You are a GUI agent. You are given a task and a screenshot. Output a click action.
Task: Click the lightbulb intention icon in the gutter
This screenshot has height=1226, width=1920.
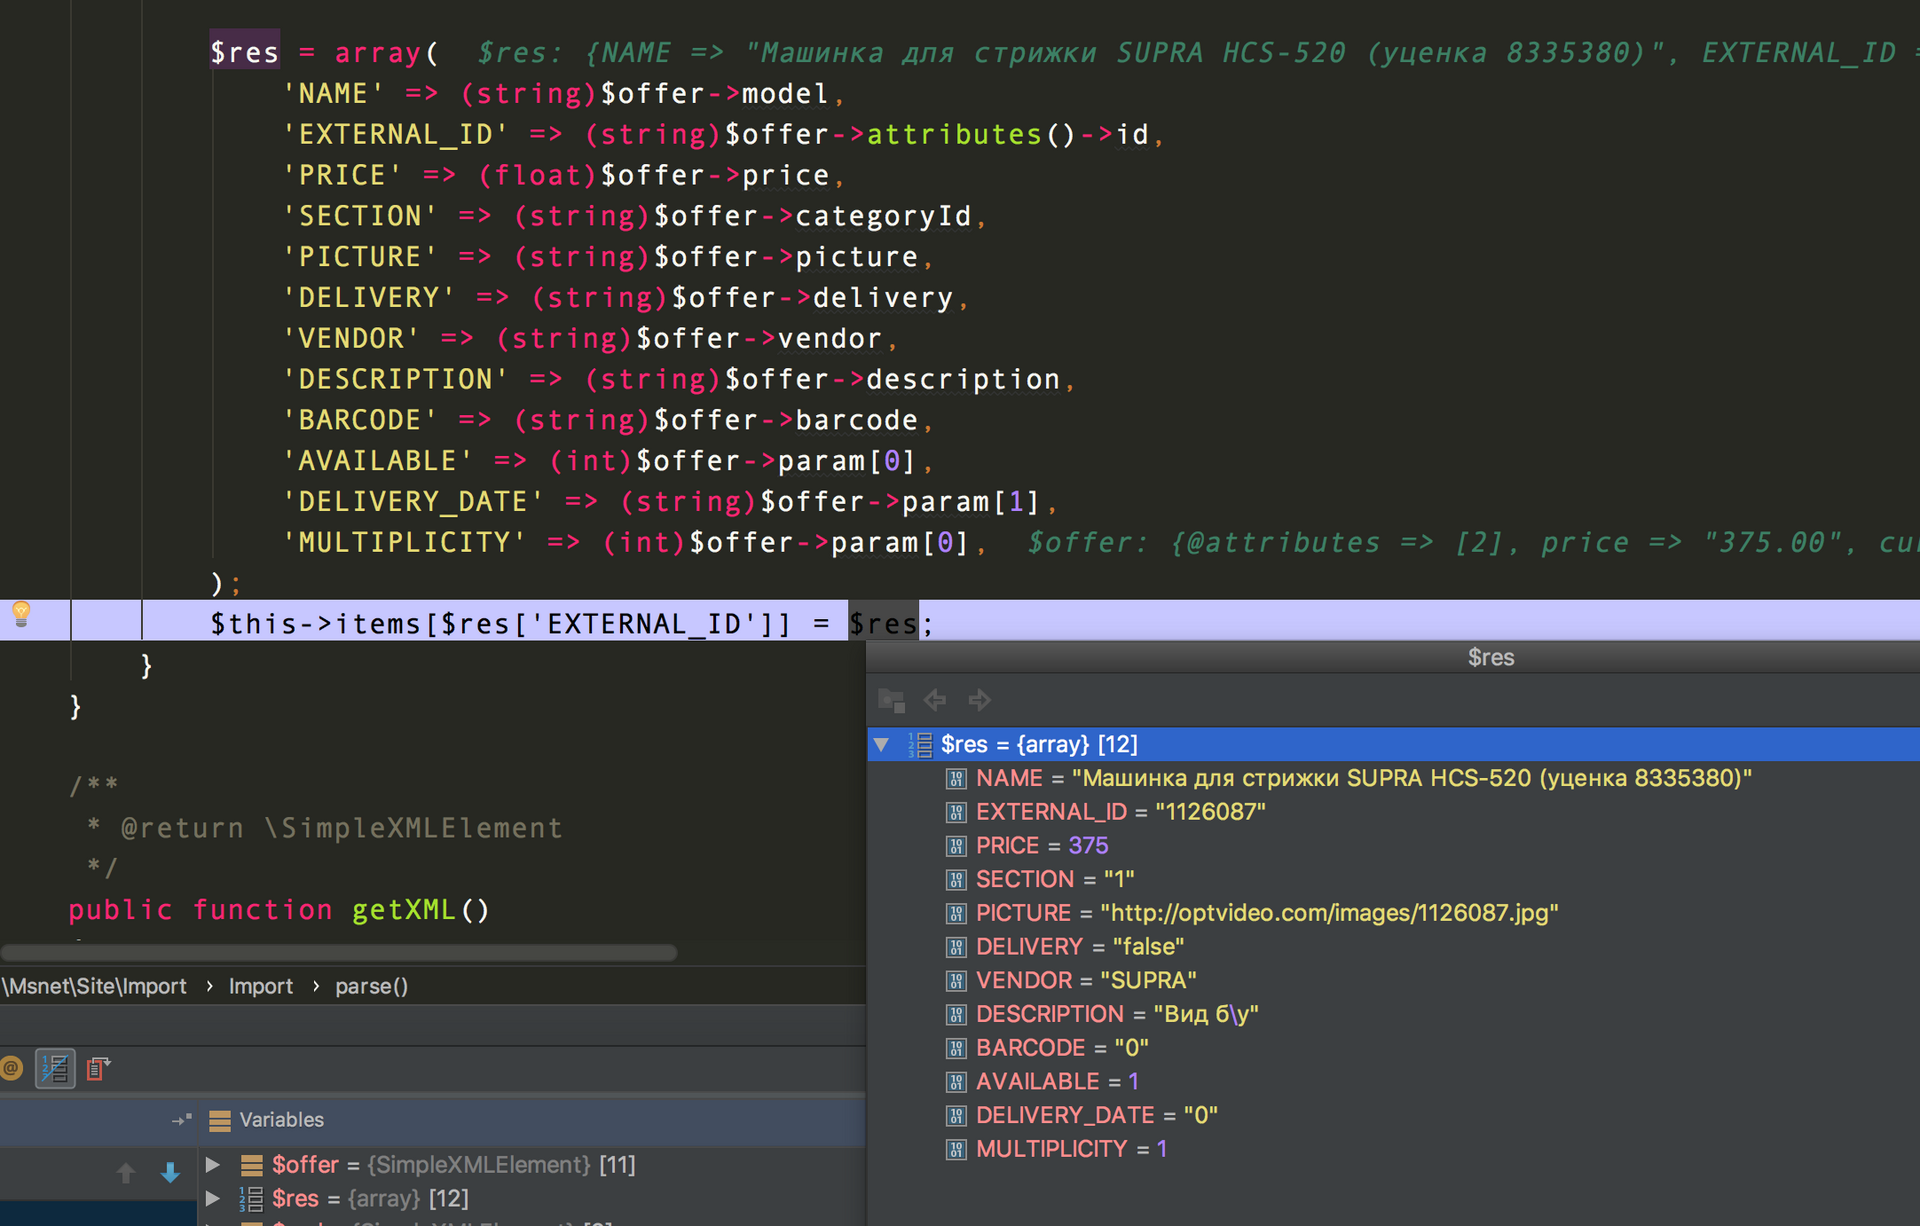(x=21, y=613)
